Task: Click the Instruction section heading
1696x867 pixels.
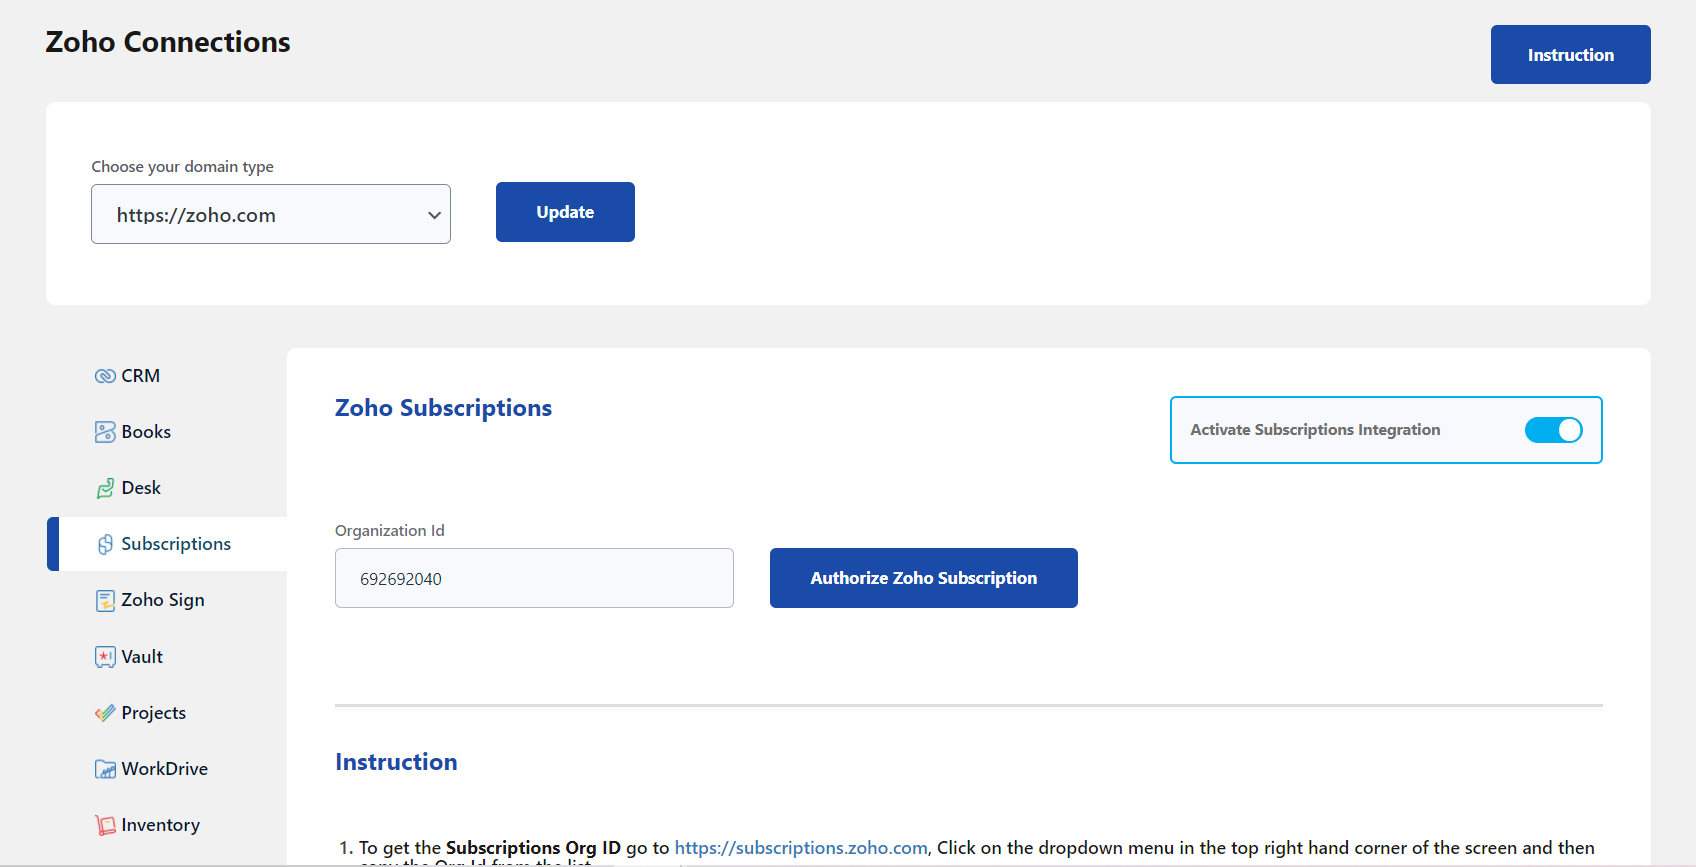Action: (x=396, y=762)
